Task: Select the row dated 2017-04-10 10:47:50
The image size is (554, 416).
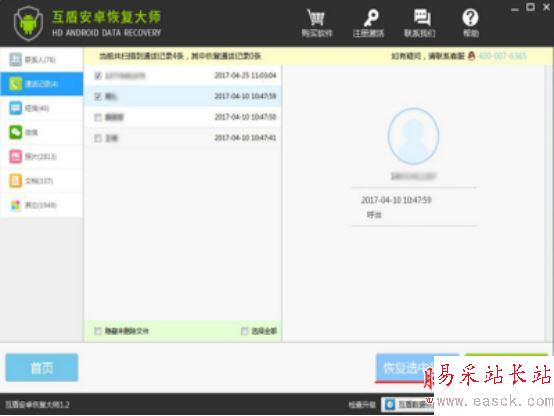Action: [183, 117]
